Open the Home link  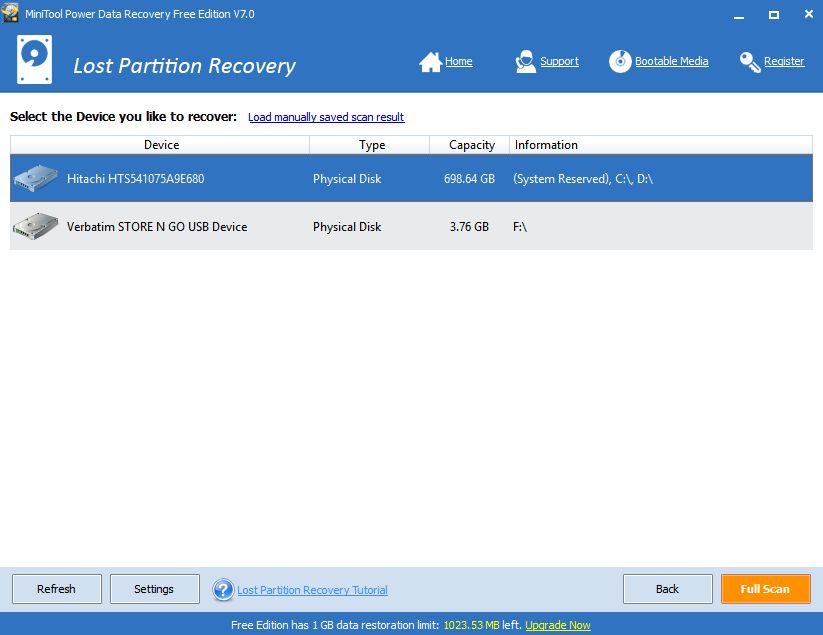459,61
